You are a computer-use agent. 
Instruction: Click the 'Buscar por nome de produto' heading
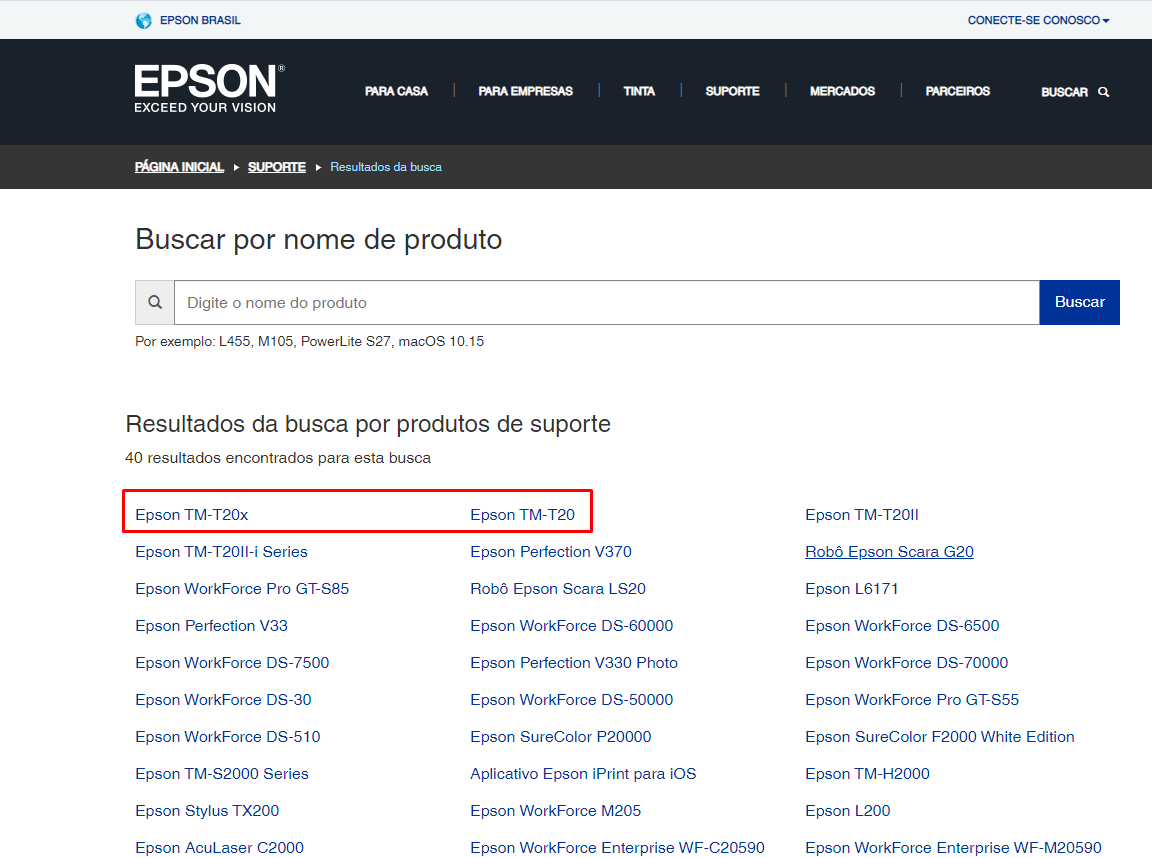point(319,239)
